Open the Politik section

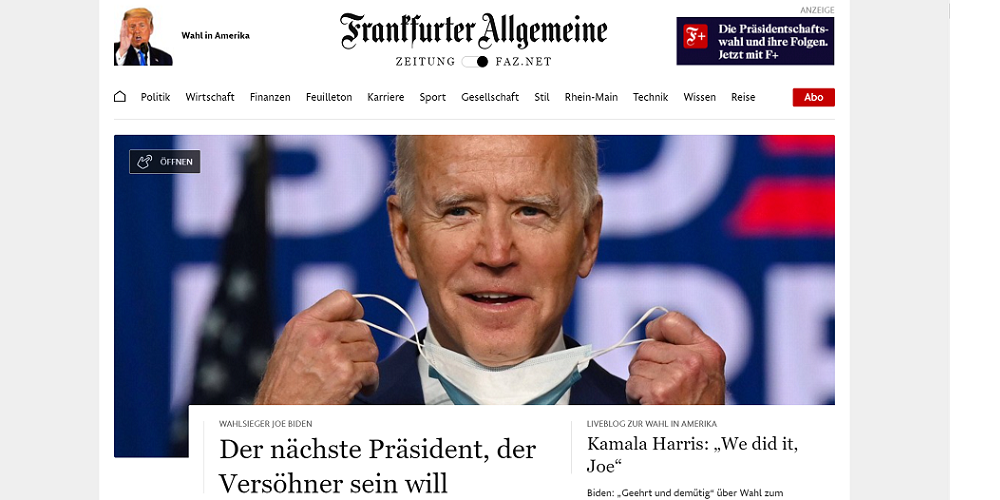coord(156,98)
